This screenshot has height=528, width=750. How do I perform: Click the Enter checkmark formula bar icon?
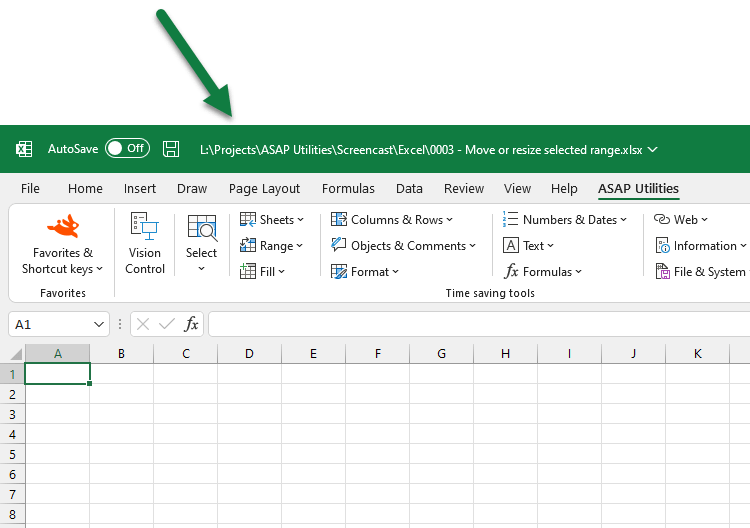click(x=166, y=324)
